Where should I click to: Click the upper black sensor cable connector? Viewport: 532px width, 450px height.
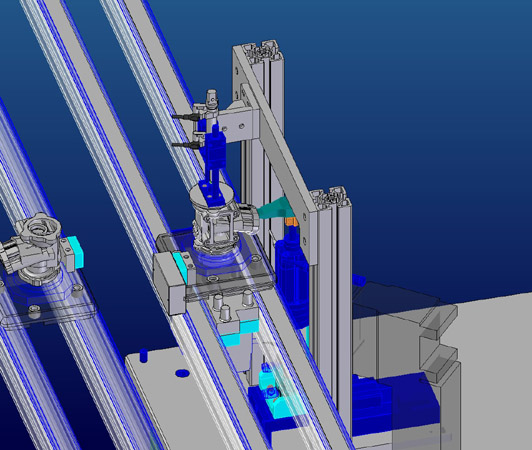click(x=186, y=117)
